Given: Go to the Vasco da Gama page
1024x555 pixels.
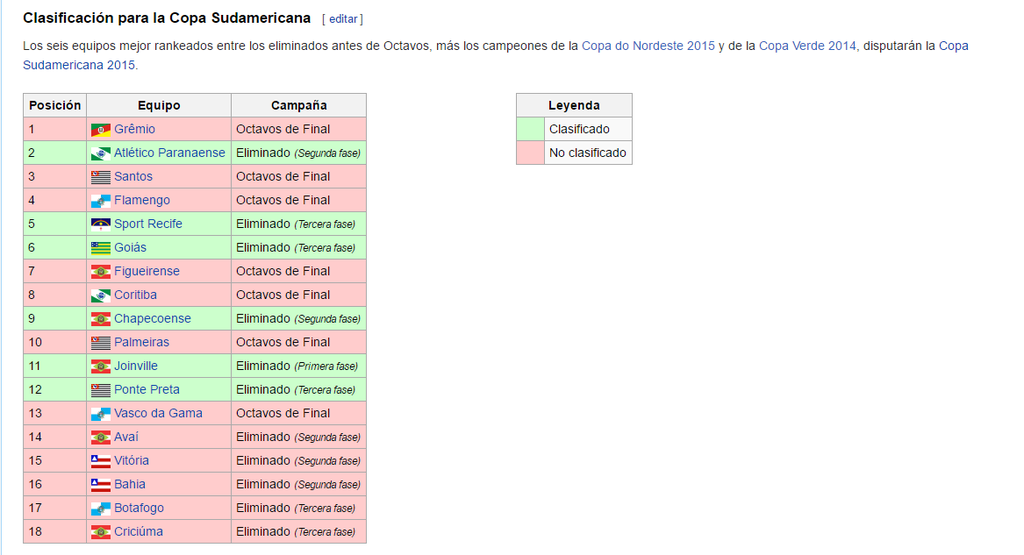Looking at the screenshot, I should (158, 413).
